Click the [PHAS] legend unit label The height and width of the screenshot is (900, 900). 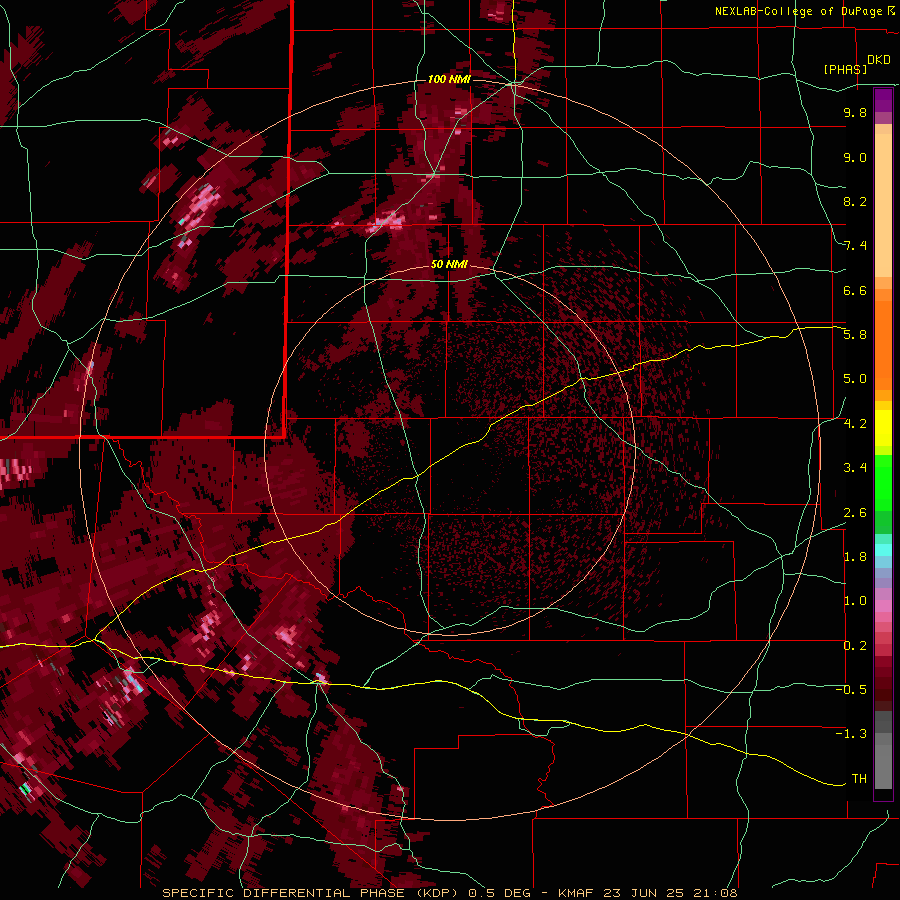click(x=845, y=69)
